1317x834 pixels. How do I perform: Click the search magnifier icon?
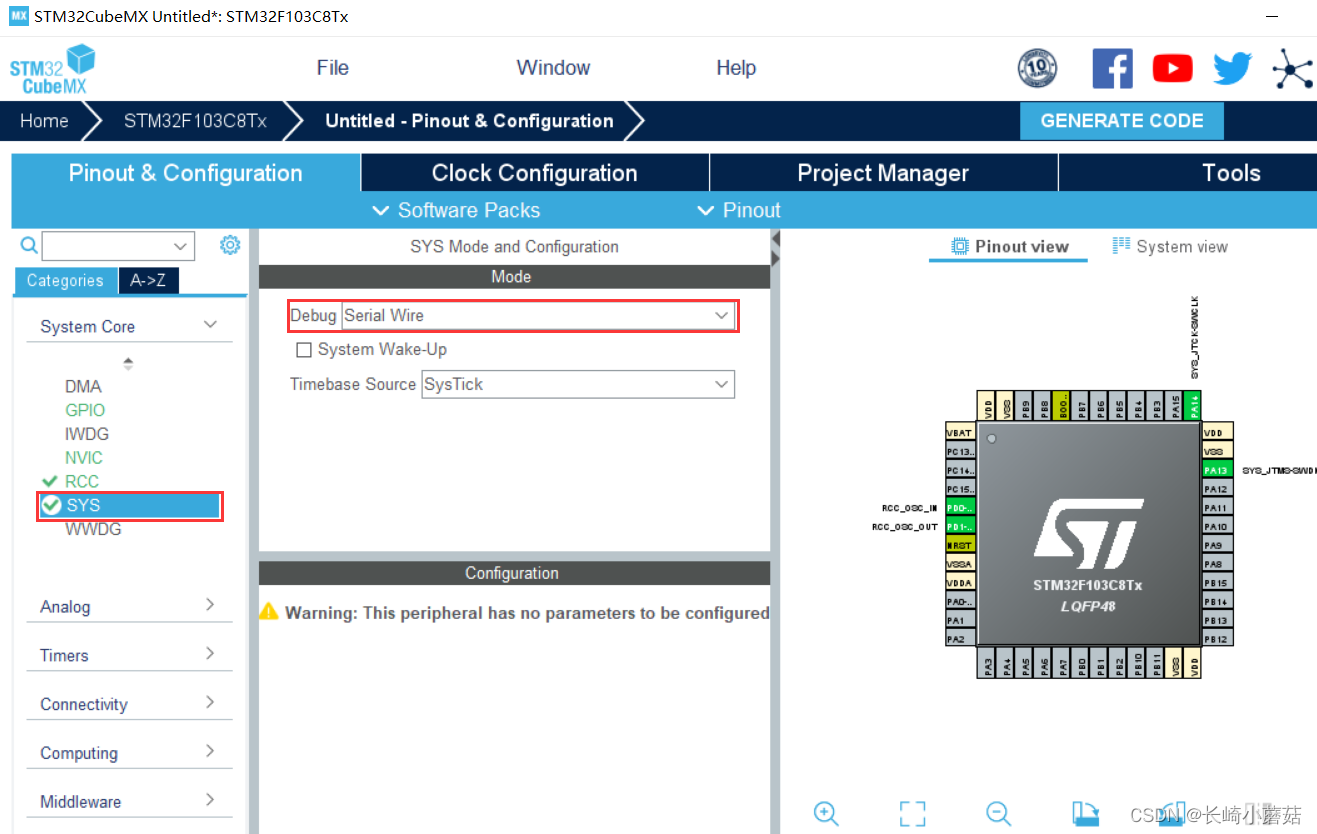point(29,245)
